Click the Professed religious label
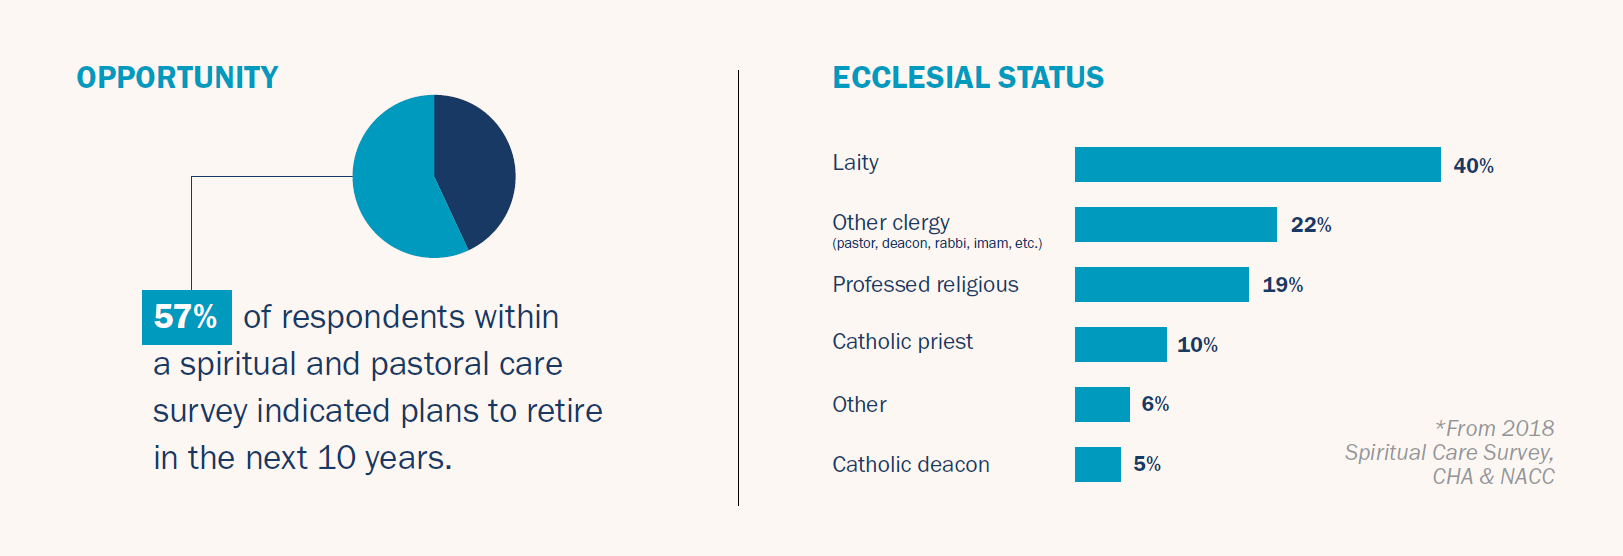The image size is (1623, 556). pyautogui.click(x=925, y=285)
